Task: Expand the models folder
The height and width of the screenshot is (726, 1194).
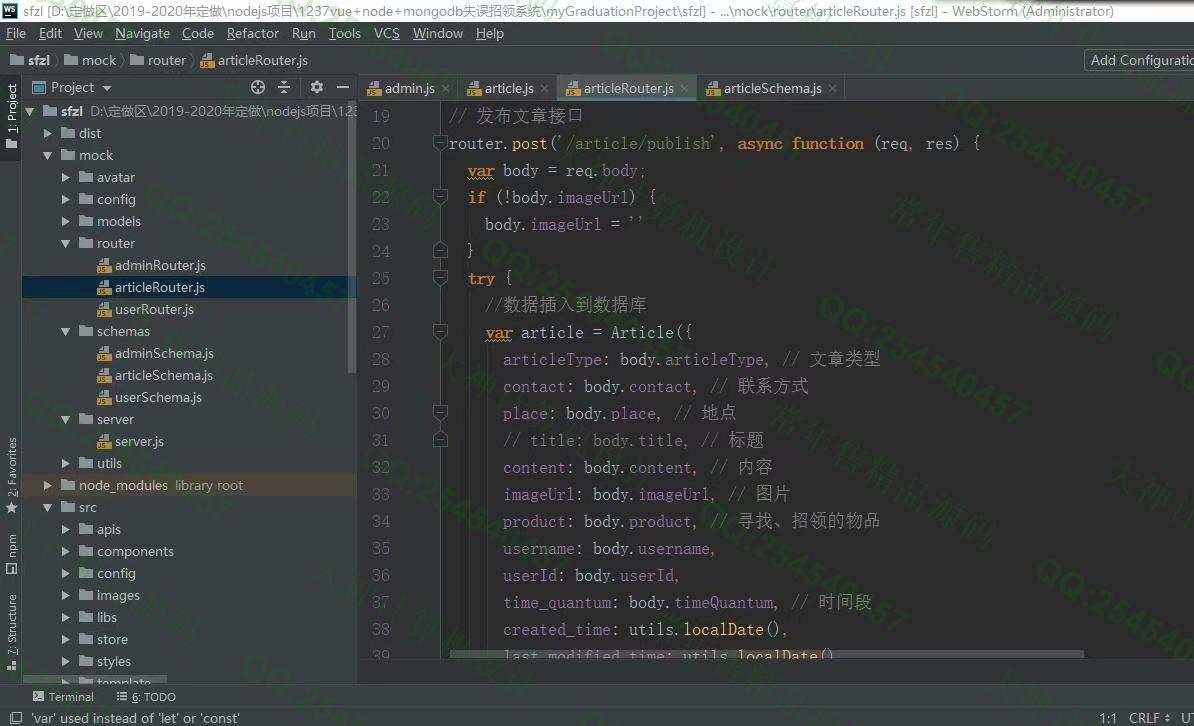Action: pyautogui.click(x=65, y=222)
